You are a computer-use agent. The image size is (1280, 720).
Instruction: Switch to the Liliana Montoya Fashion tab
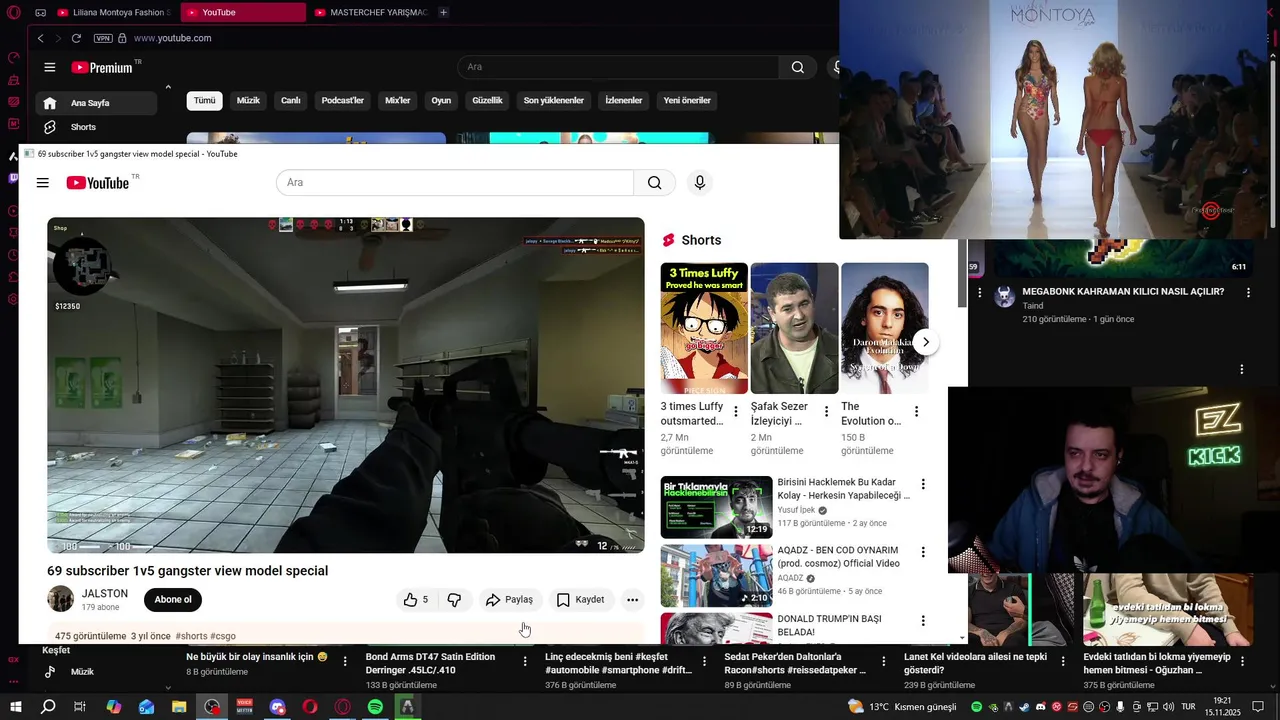(x=114, y=12)
